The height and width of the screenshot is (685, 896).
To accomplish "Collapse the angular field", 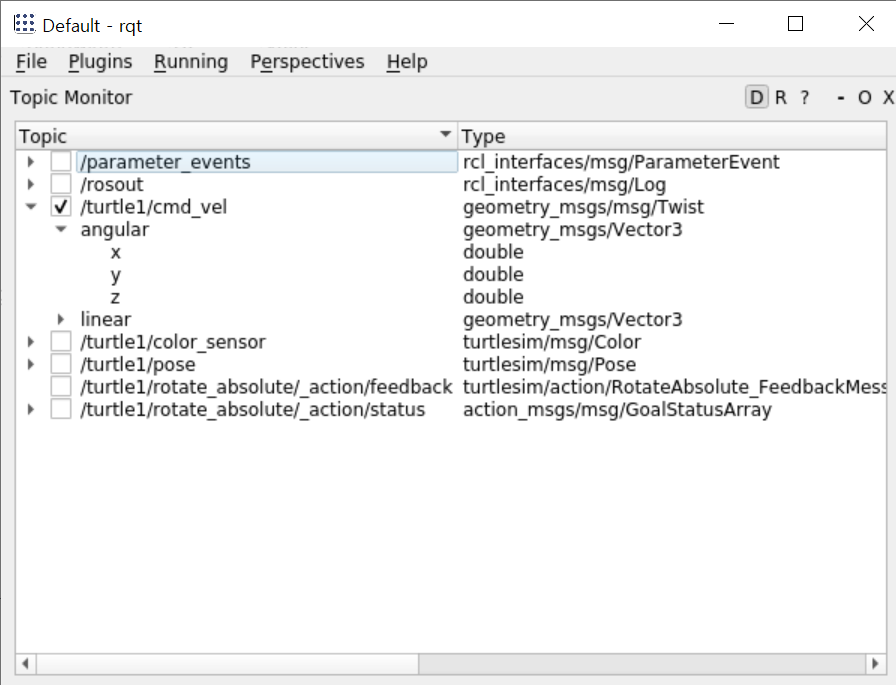I will (61, 229).
